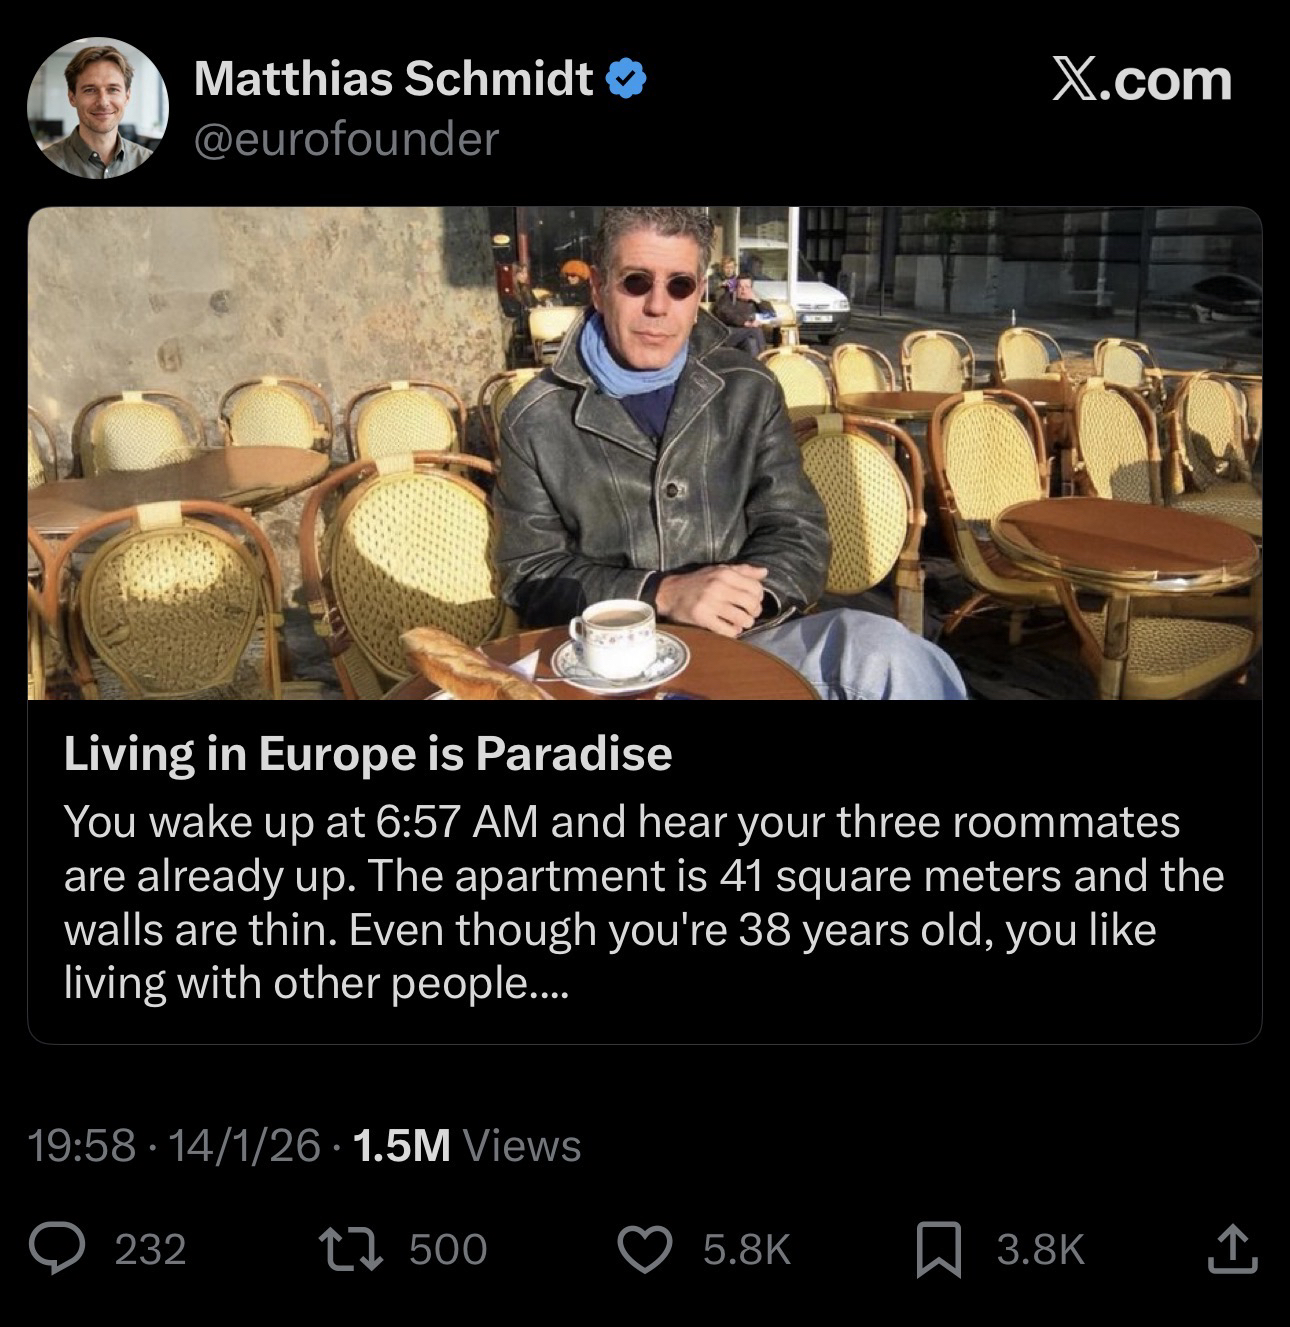Like the post with the heart icon
Viewport: 1290px width, 1327px height.
645,1250
